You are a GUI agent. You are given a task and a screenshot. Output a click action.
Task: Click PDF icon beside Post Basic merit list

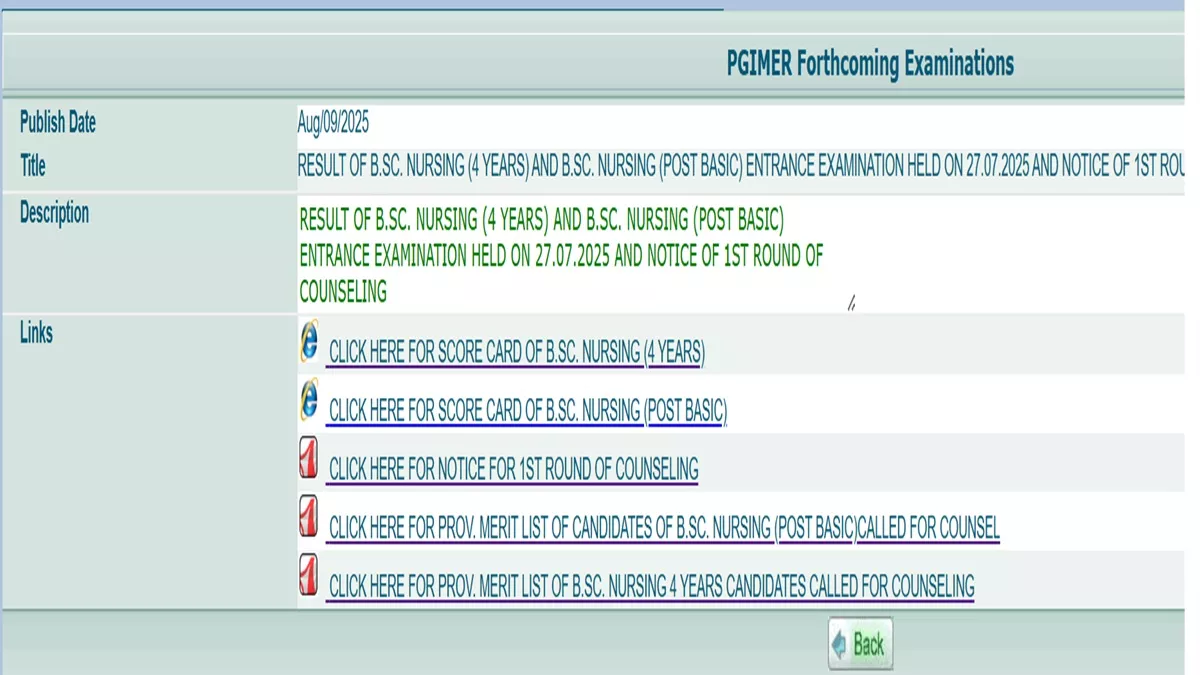point(309,516)
